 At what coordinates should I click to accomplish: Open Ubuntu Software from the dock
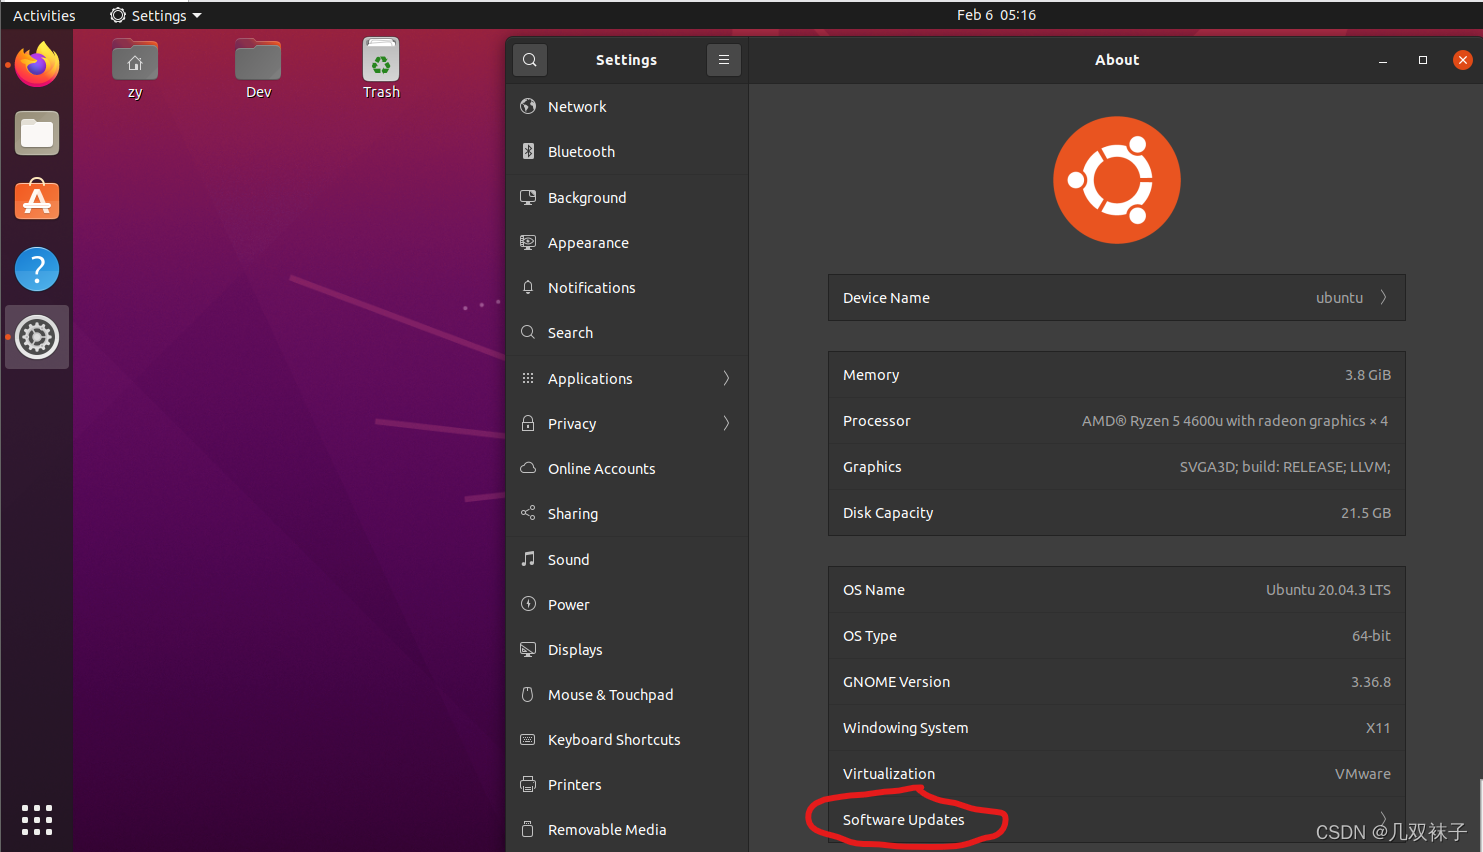click(x=37, y=200)
